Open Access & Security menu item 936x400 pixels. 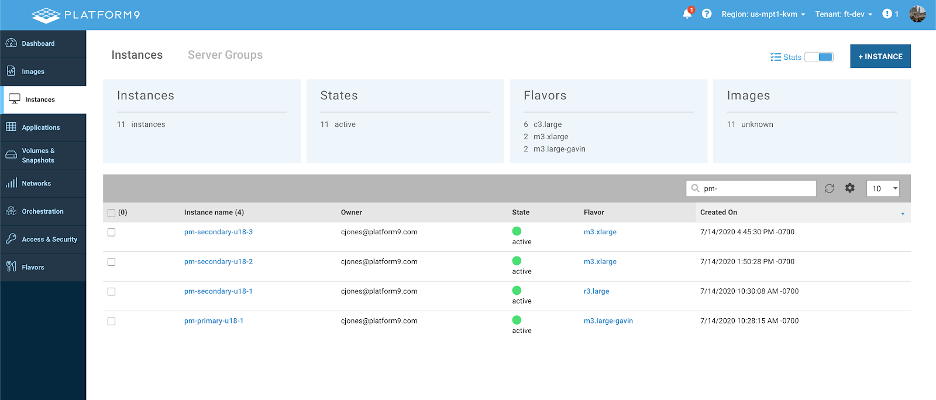tap(42, 239)
